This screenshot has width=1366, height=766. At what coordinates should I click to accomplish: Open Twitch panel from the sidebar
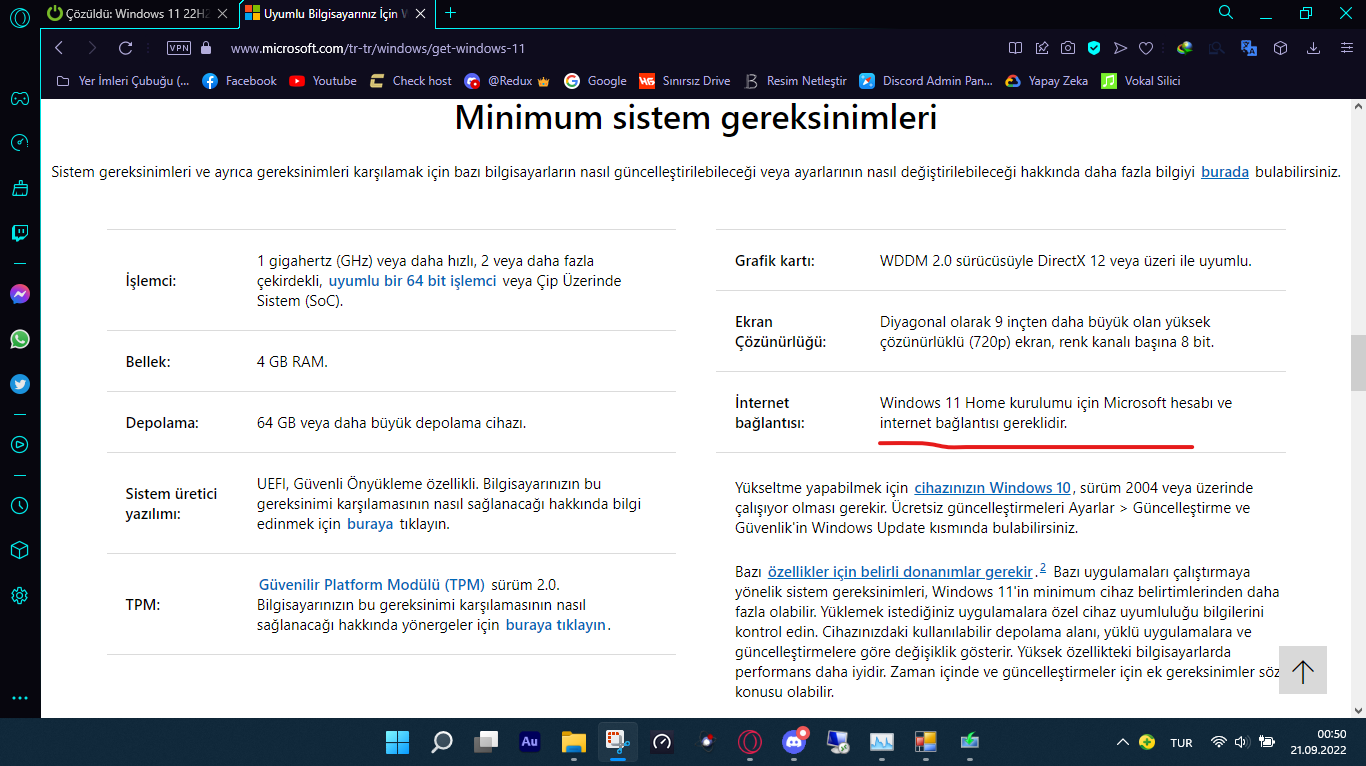[19, 234]
